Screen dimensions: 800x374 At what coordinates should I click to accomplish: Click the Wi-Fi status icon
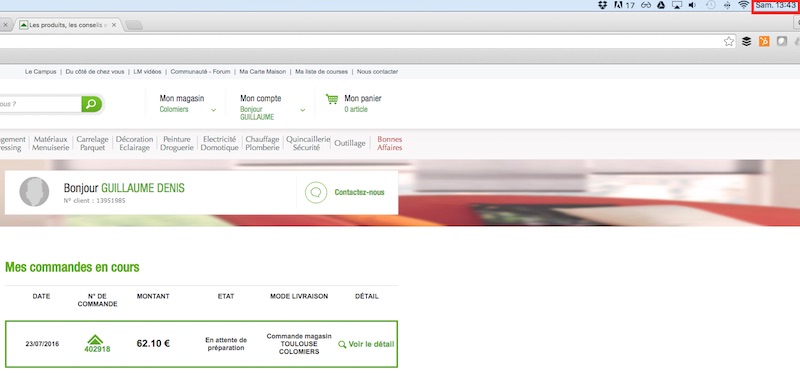(x=743, y=5)
